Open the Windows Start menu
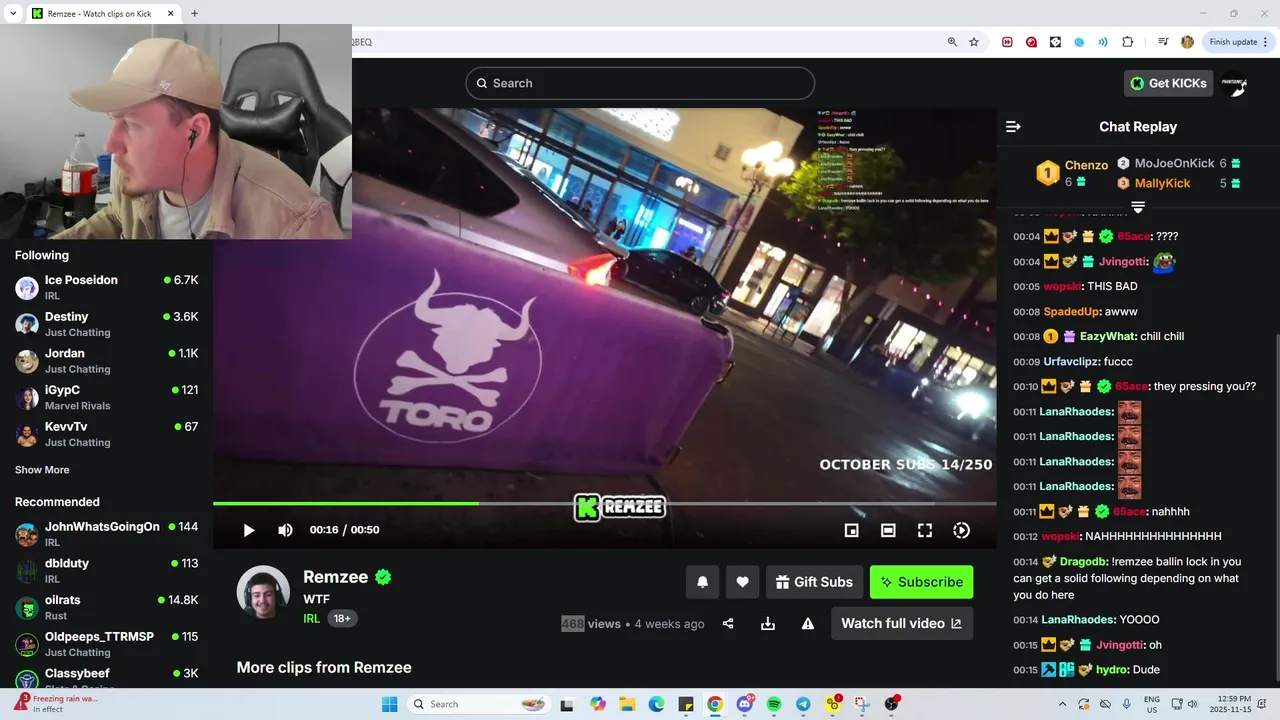 [389, 704]
